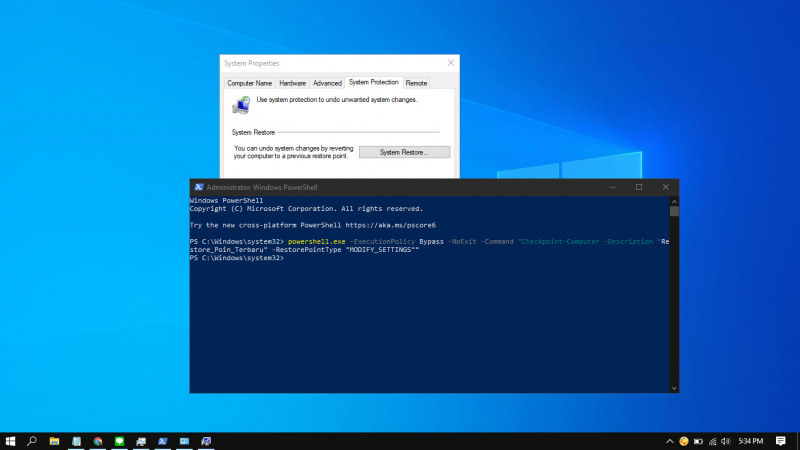Click the 'Checkpoint-Computer' command text
Screen dimensions: 800x450
click(560, 241)
